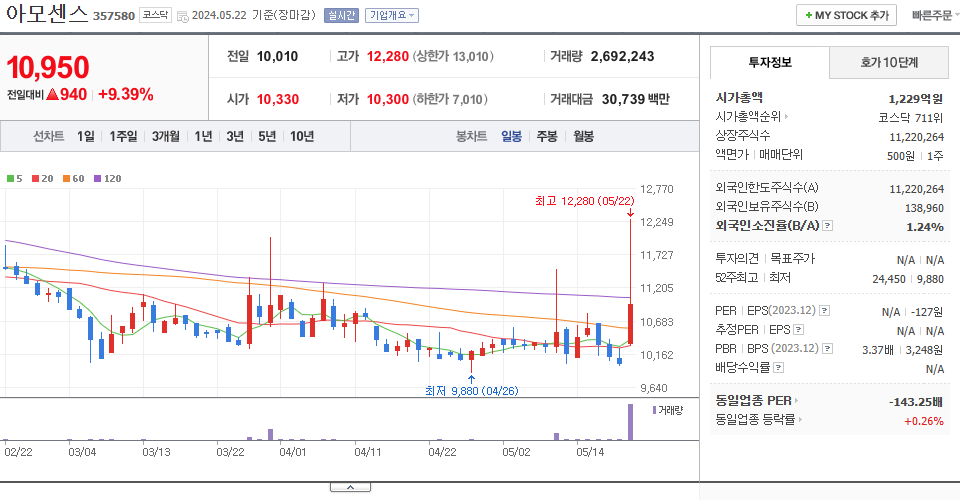Switch to 호가10단계 tab
The height and width of the screenshot is (500, 960).
pyautogui.click(x=889, y=62)
